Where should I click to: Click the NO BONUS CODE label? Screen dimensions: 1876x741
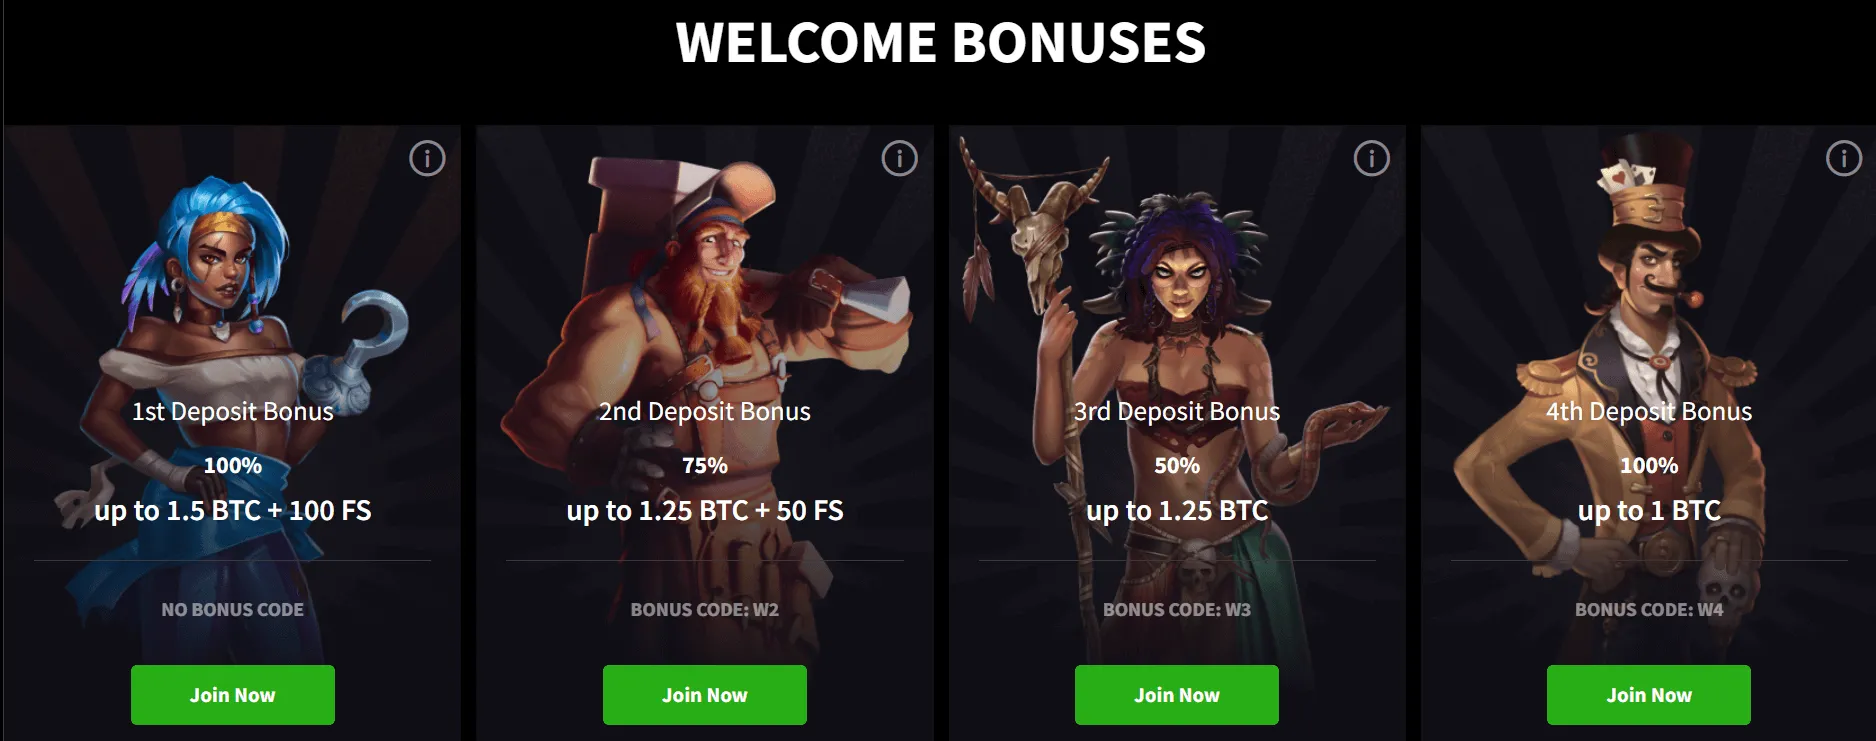tap(233, 609)
